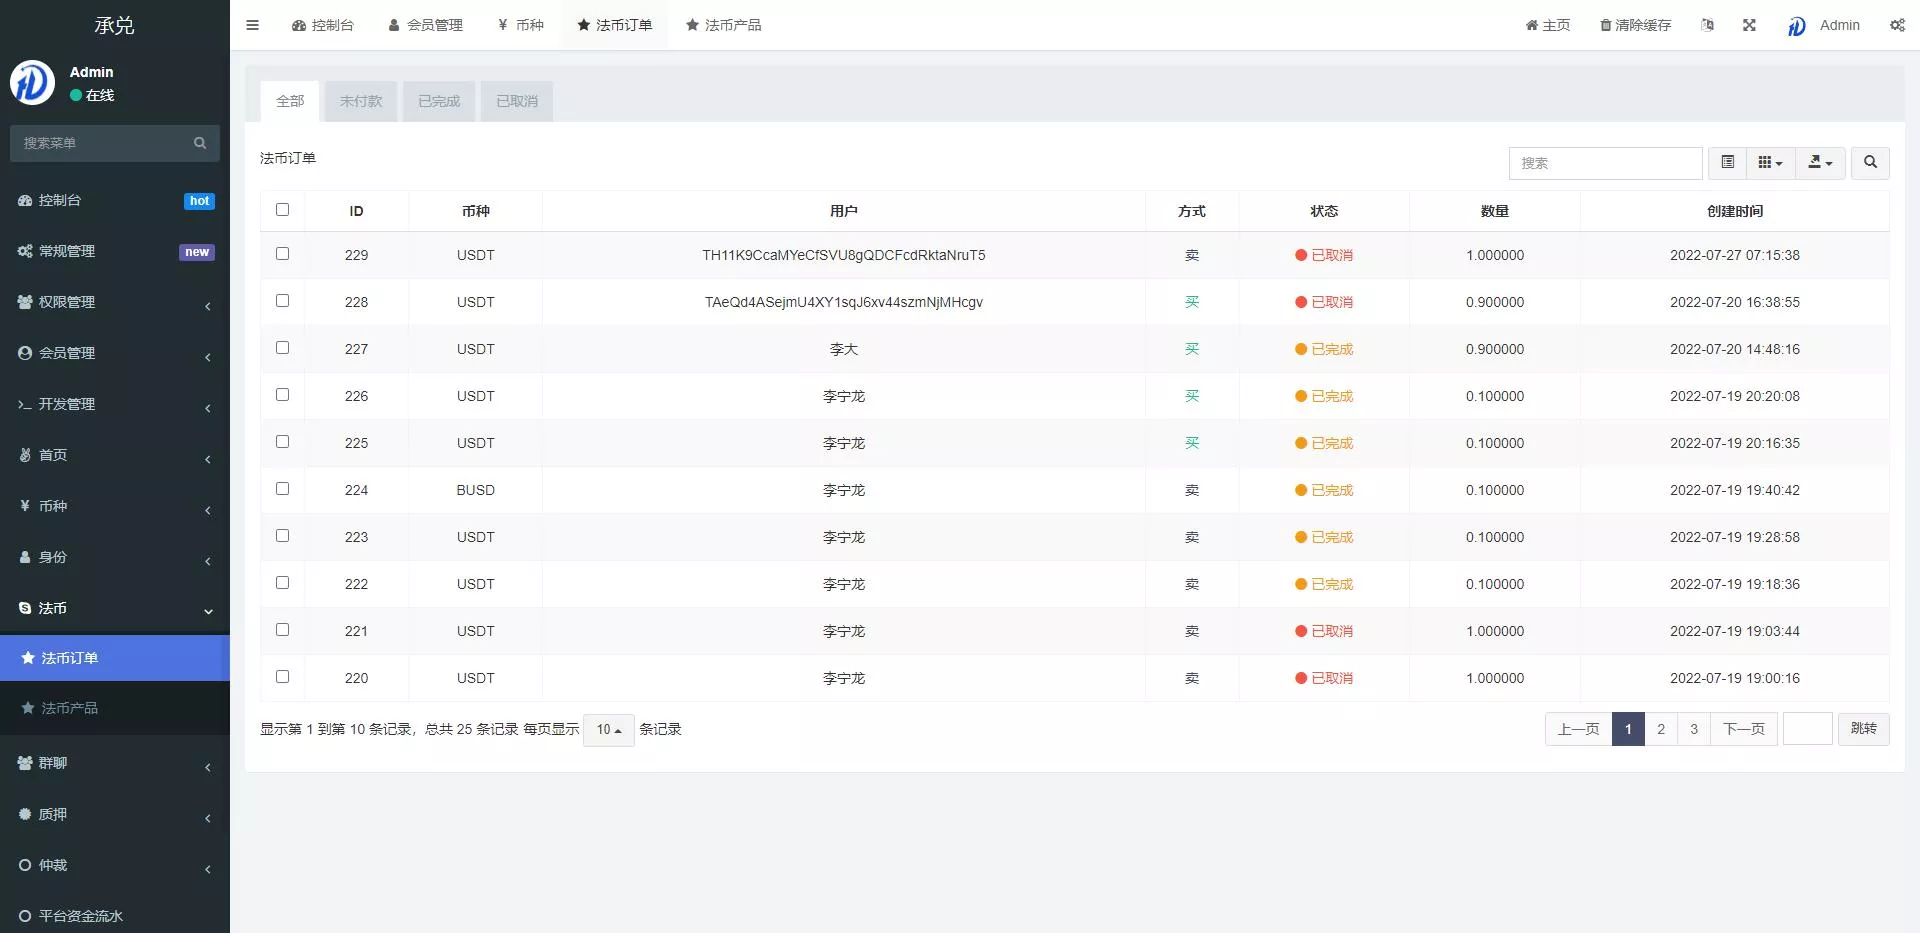
Task: Click the 搜索菜单 sidebar search field
Action: tap(104, 143)
